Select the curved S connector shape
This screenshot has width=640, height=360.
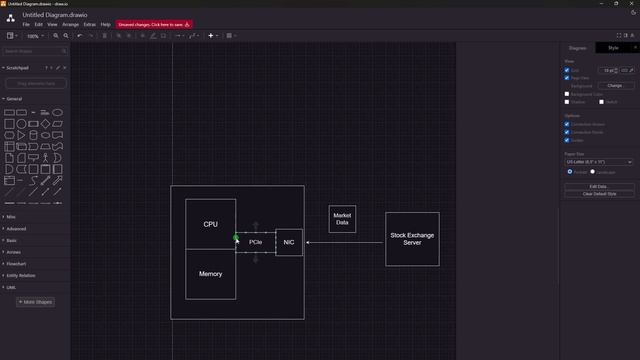(33, 180)
